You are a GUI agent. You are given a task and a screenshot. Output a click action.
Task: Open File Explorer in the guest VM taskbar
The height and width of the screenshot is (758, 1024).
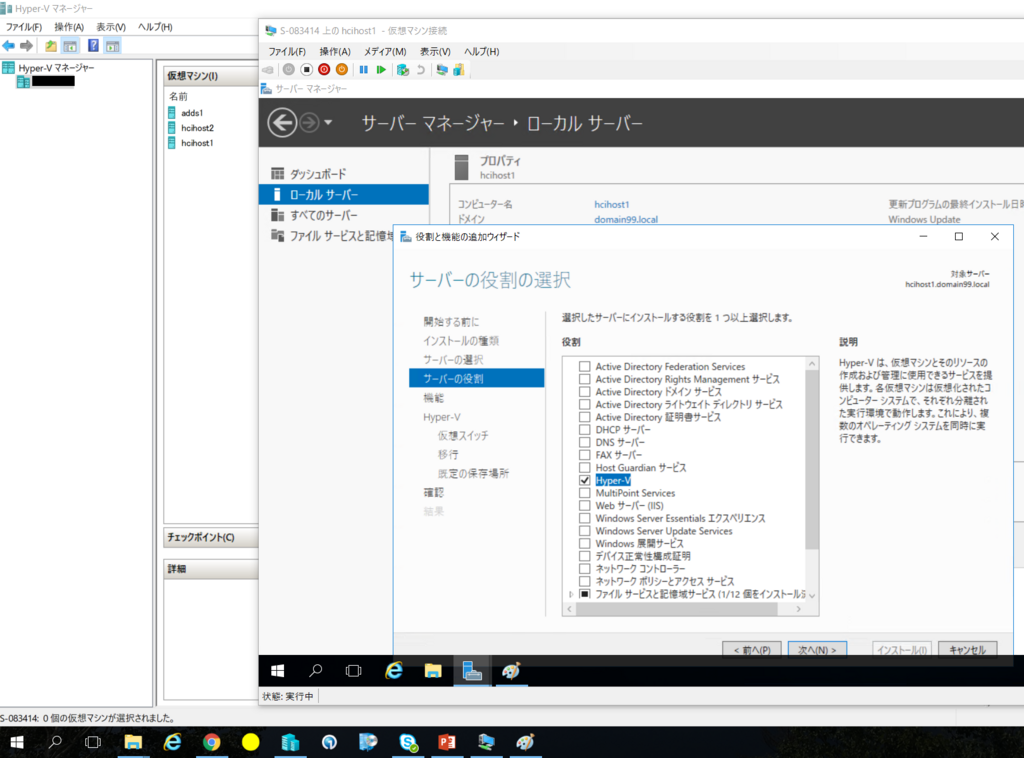point(433,671)
